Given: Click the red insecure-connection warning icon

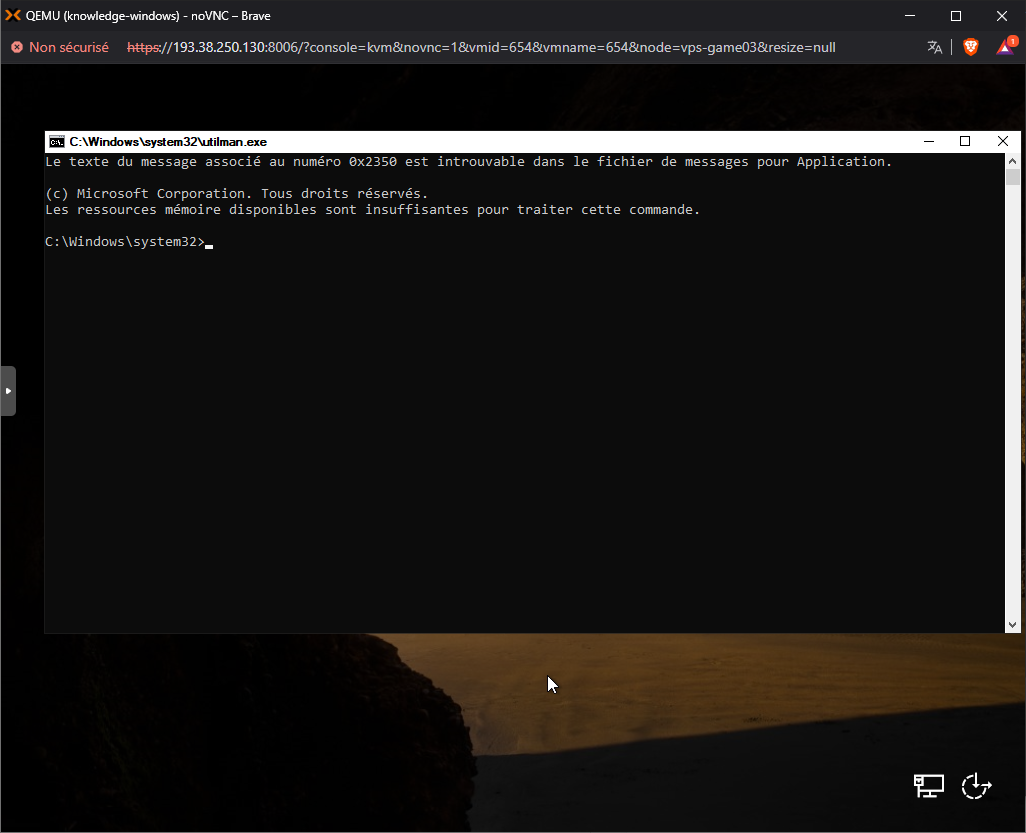Looking at the screenshot, I should click(17, 47).
